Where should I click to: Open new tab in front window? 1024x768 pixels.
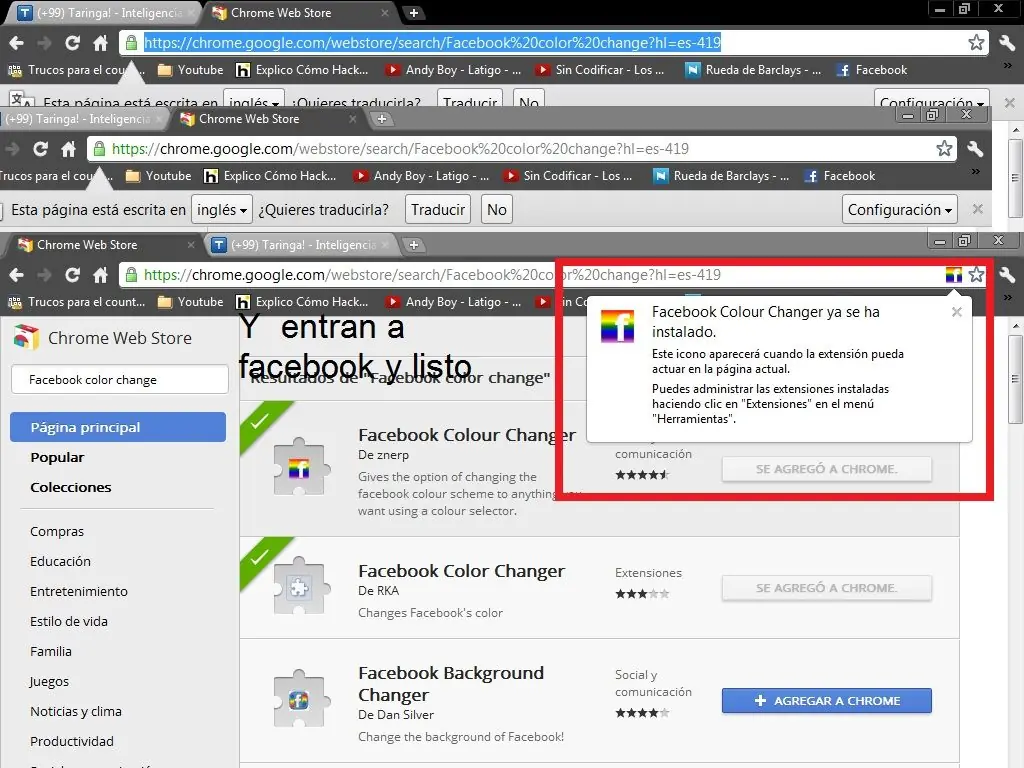tap(413, 245)
